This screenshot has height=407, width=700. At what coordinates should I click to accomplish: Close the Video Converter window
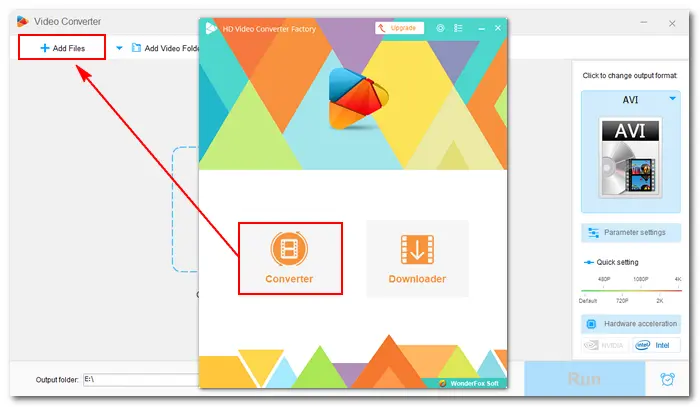(x=672, y=23)
